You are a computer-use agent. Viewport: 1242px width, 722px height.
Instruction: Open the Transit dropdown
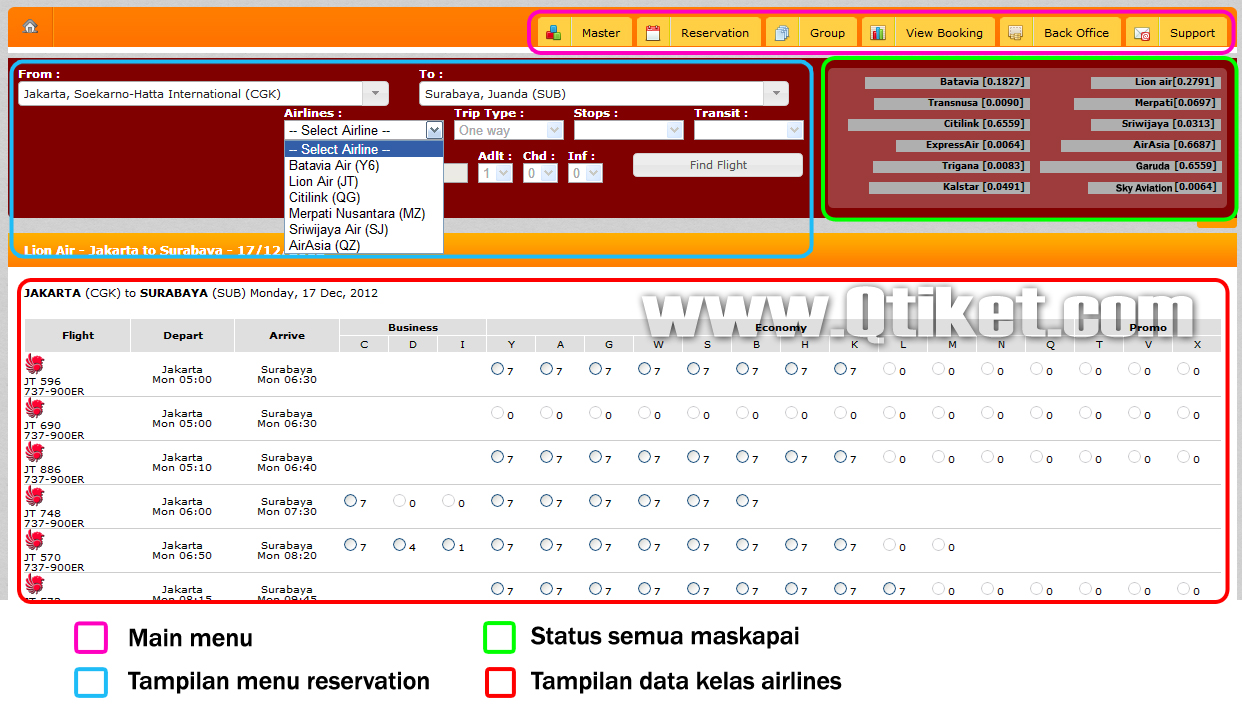[749, 130]
